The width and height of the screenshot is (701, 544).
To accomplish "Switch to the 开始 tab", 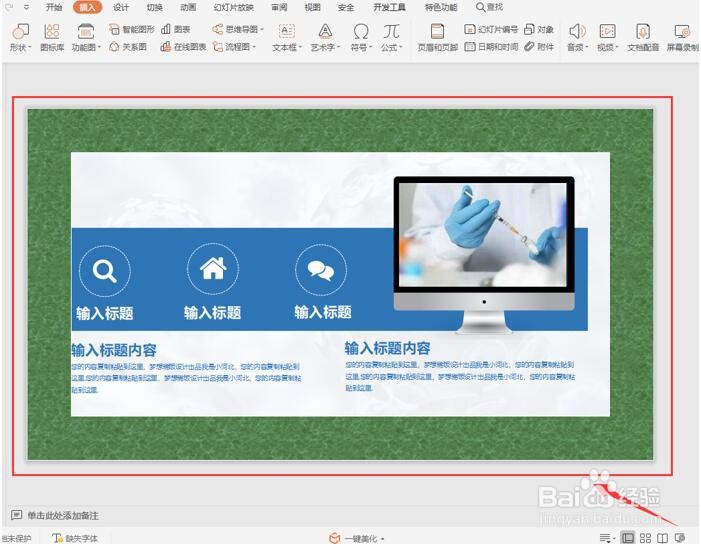I will [54, 7].
